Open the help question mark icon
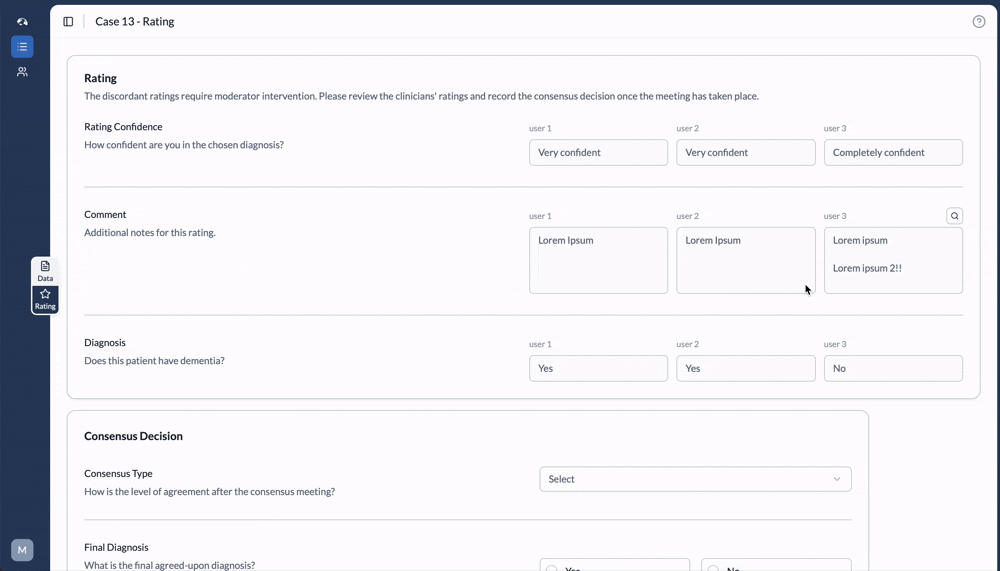Image resolution: width=1000 pixels, height=571 pixels. 979,22
